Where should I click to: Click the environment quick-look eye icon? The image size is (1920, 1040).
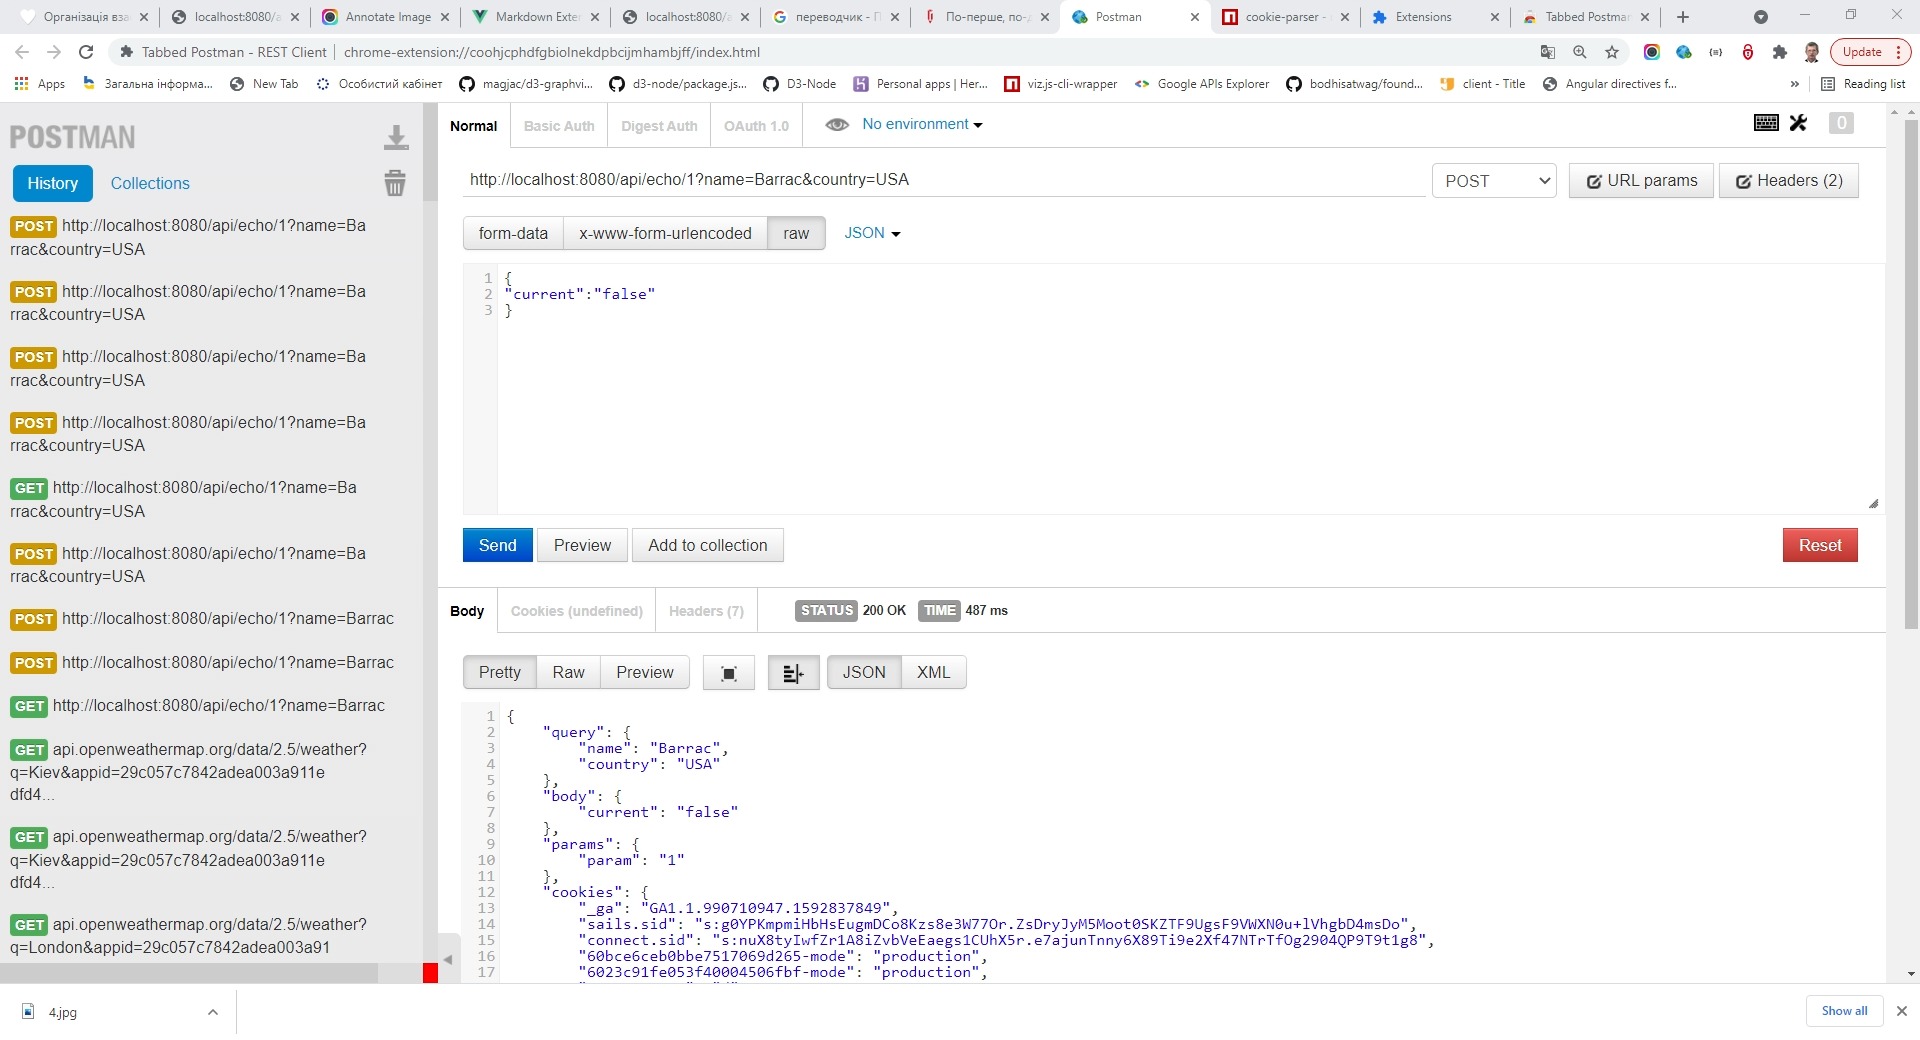(837, 125)
